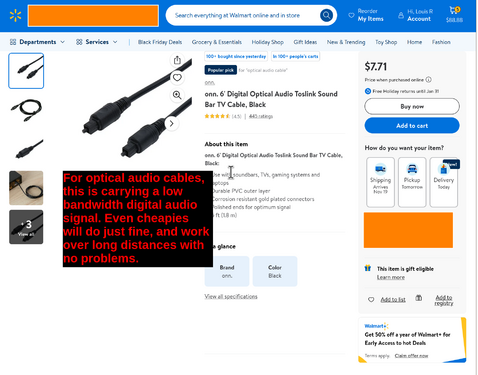Select the Shipping fulfillment option

[380, 182]
